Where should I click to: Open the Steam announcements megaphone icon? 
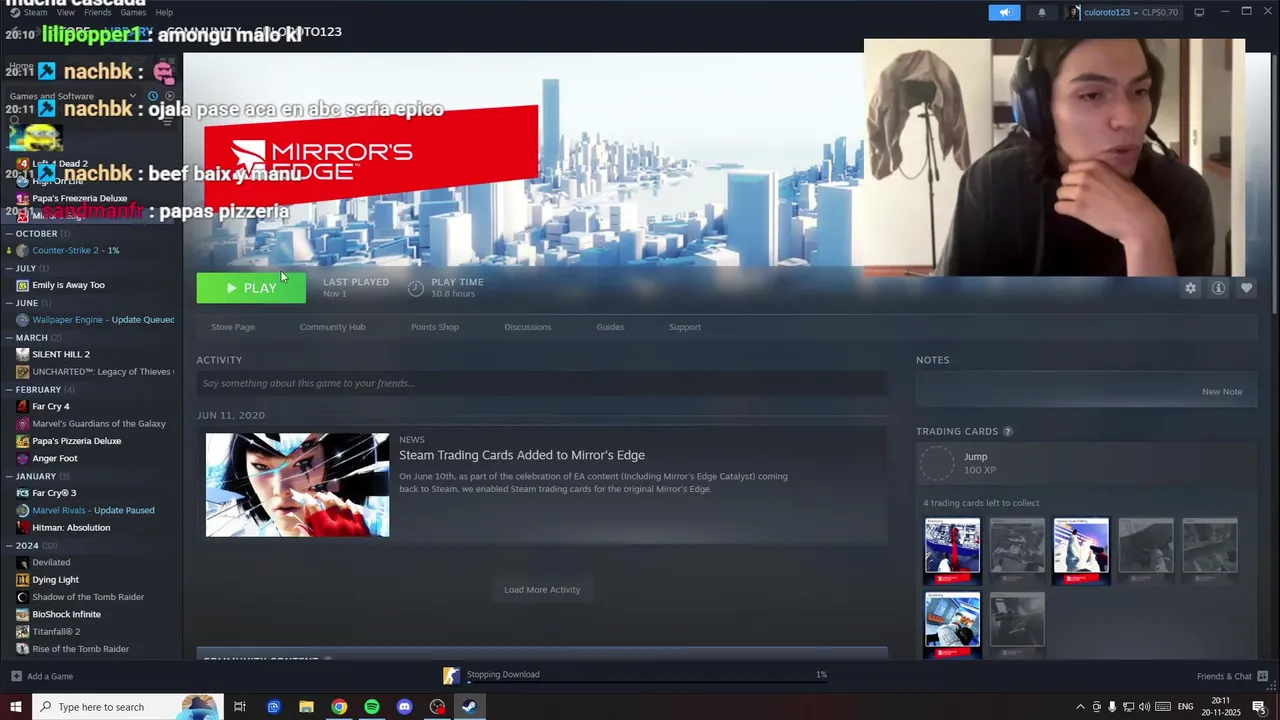[1004, 12]
